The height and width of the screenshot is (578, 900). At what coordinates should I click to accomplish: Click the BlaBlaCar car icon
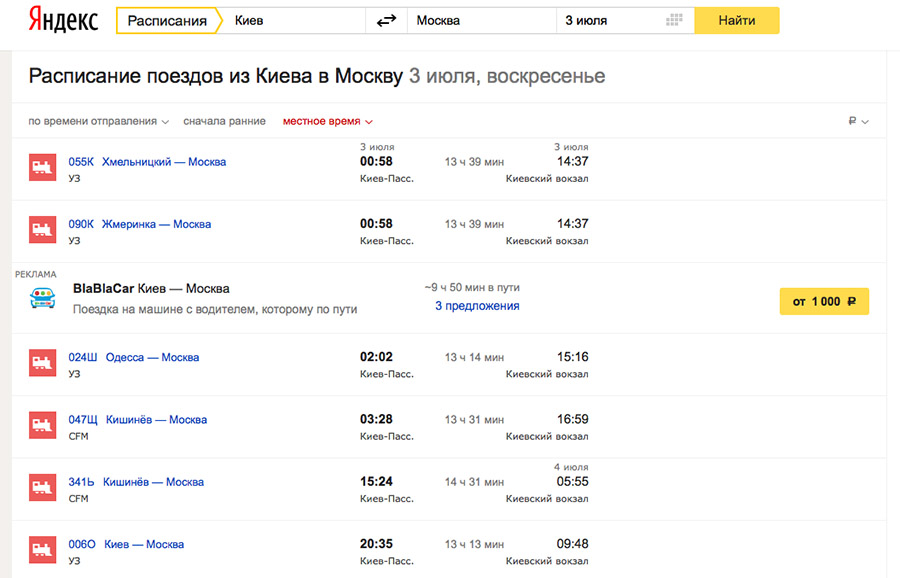(x=42, y=297)
